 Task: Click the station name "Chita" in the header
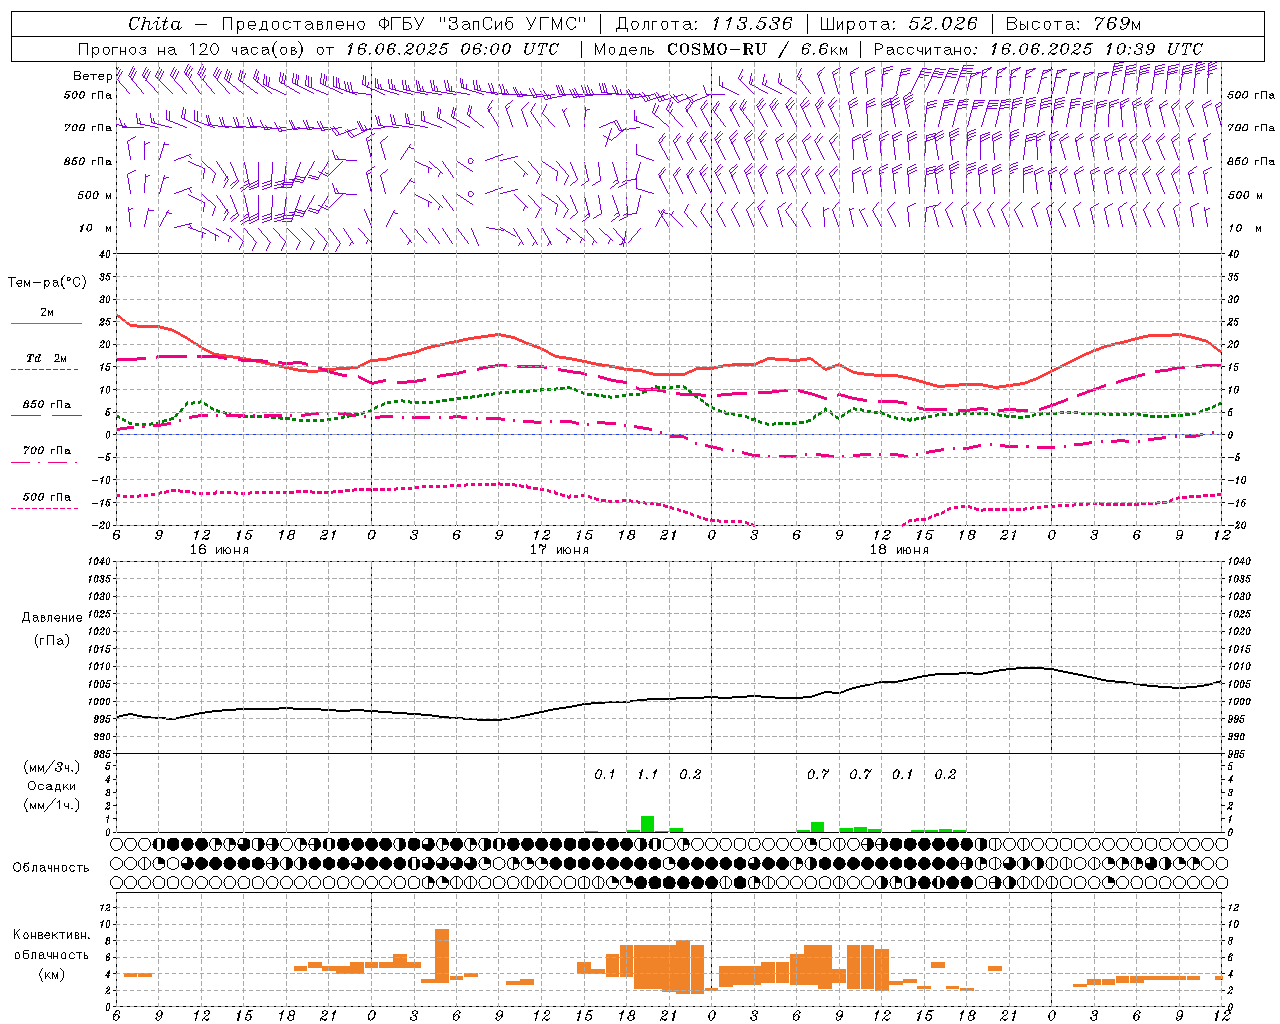[155, 24]
